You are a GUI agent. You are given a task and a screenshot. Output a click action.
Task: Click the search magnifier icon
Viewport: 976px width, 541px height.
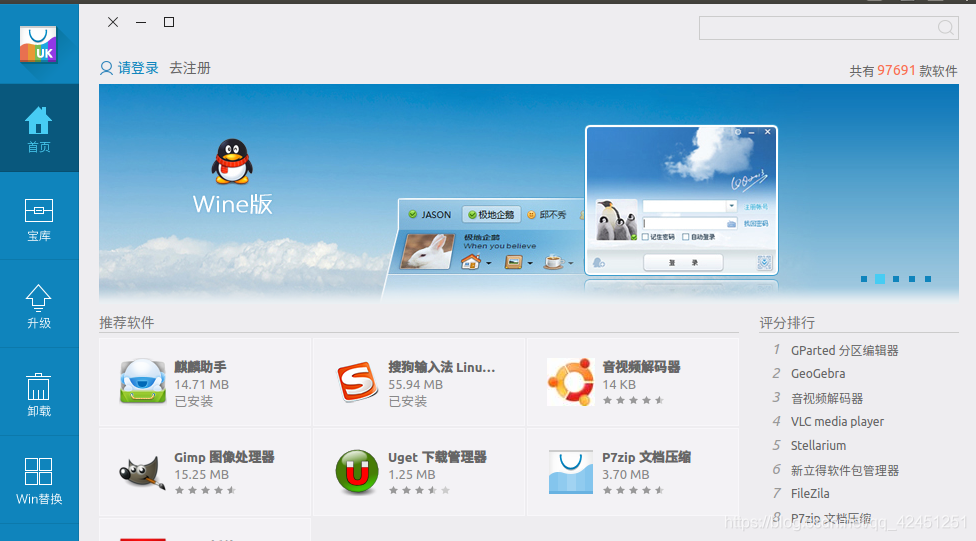click(945, 28)
